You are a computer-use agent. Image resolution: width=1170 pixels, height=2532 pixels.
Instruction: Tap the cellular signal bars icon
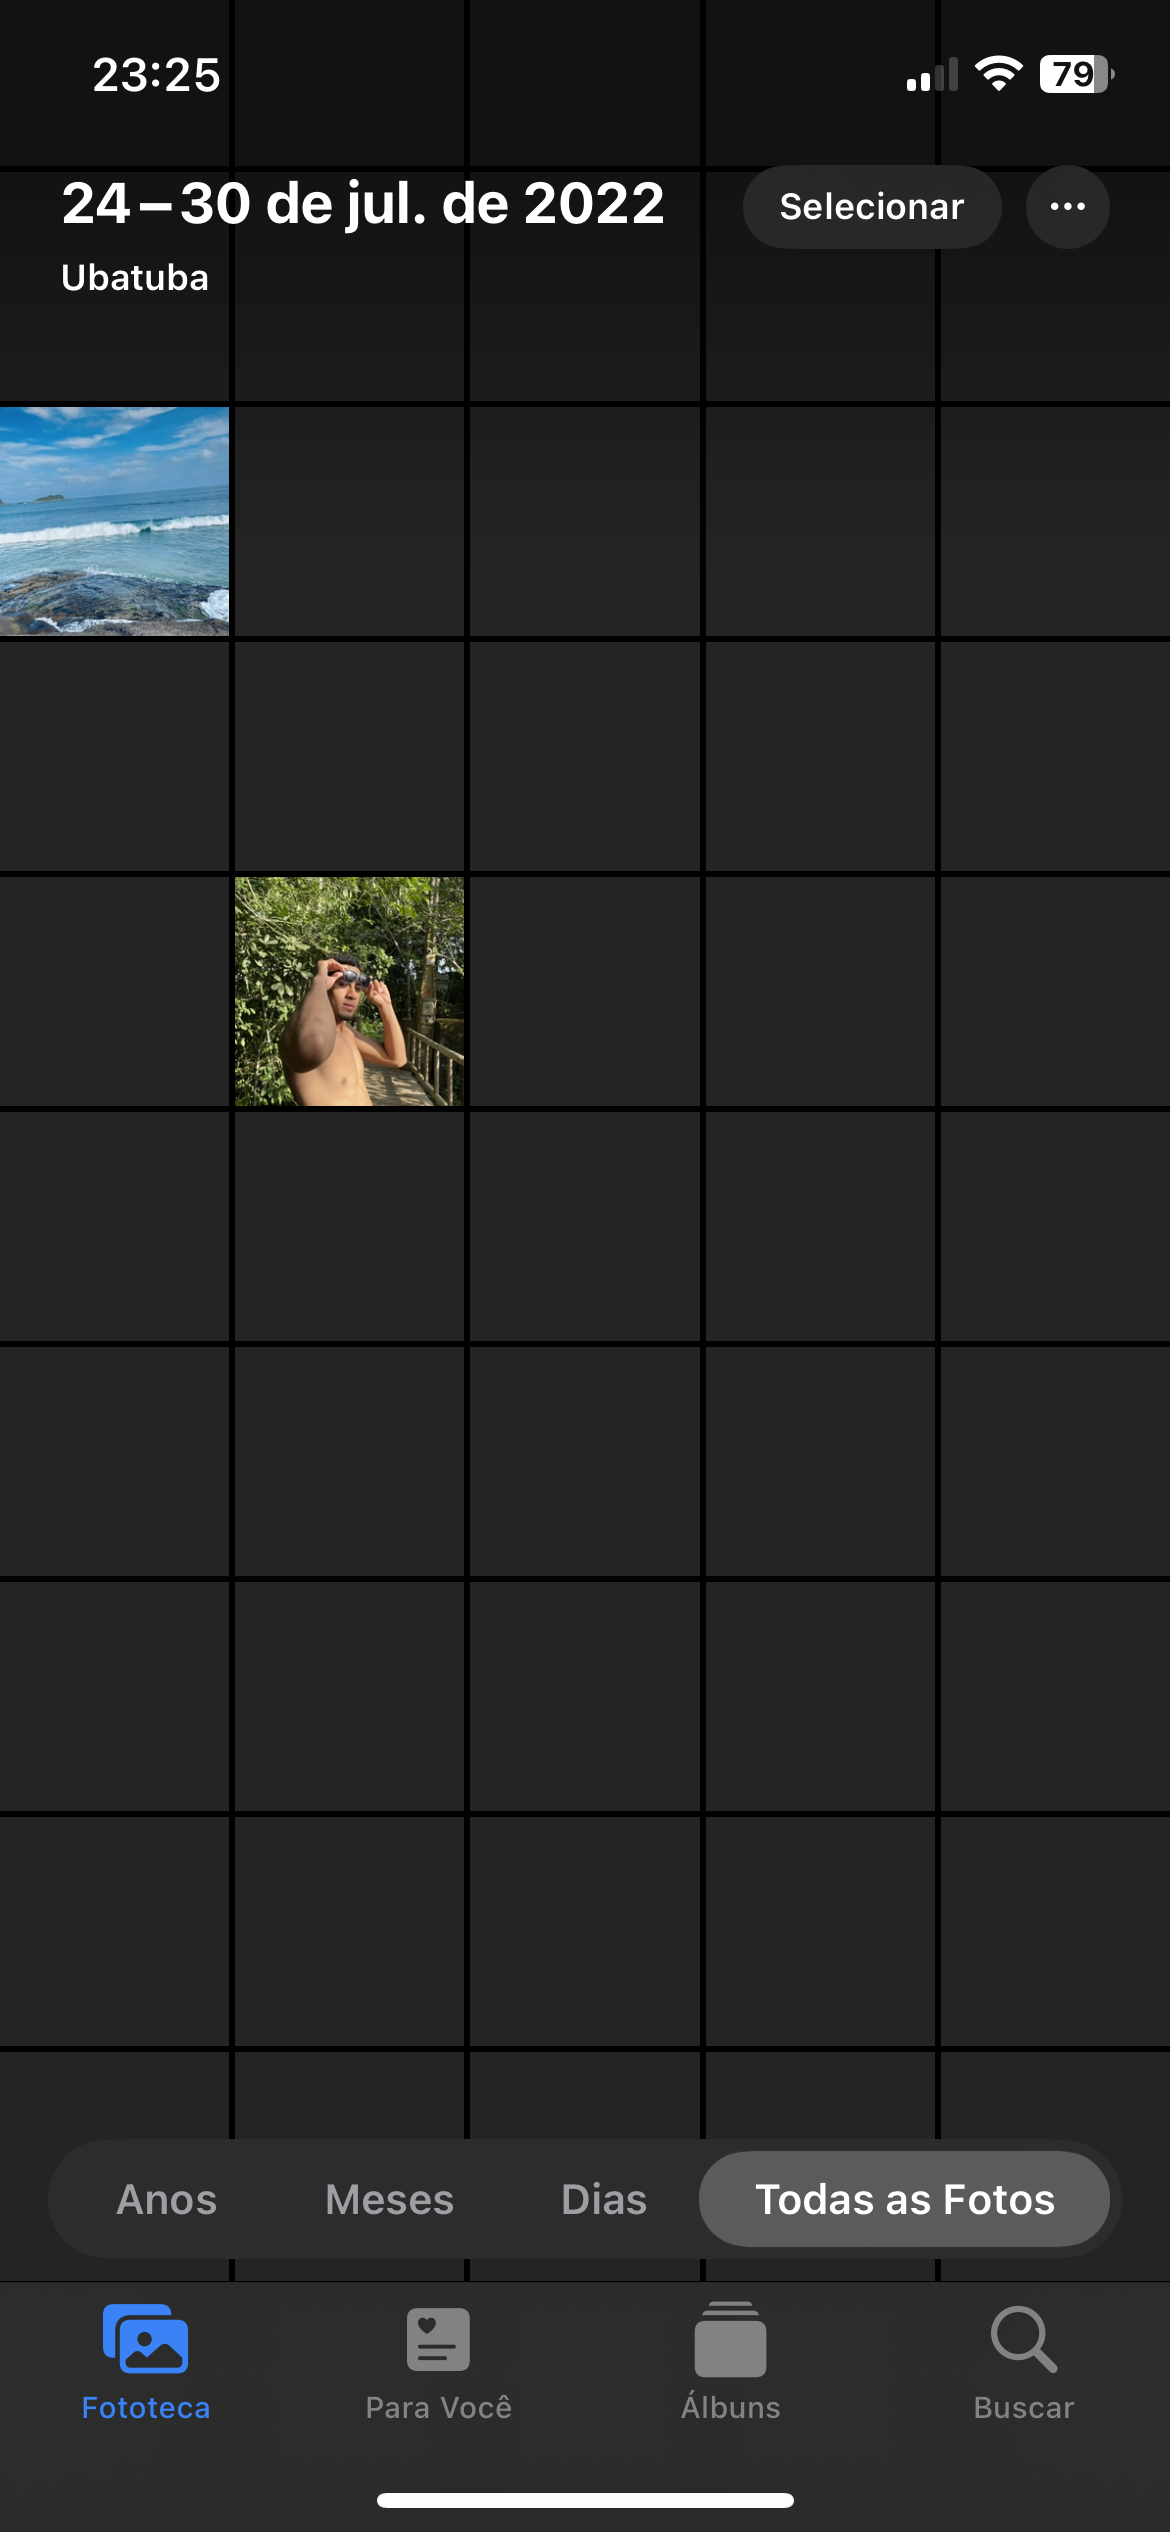pos(932,75)
